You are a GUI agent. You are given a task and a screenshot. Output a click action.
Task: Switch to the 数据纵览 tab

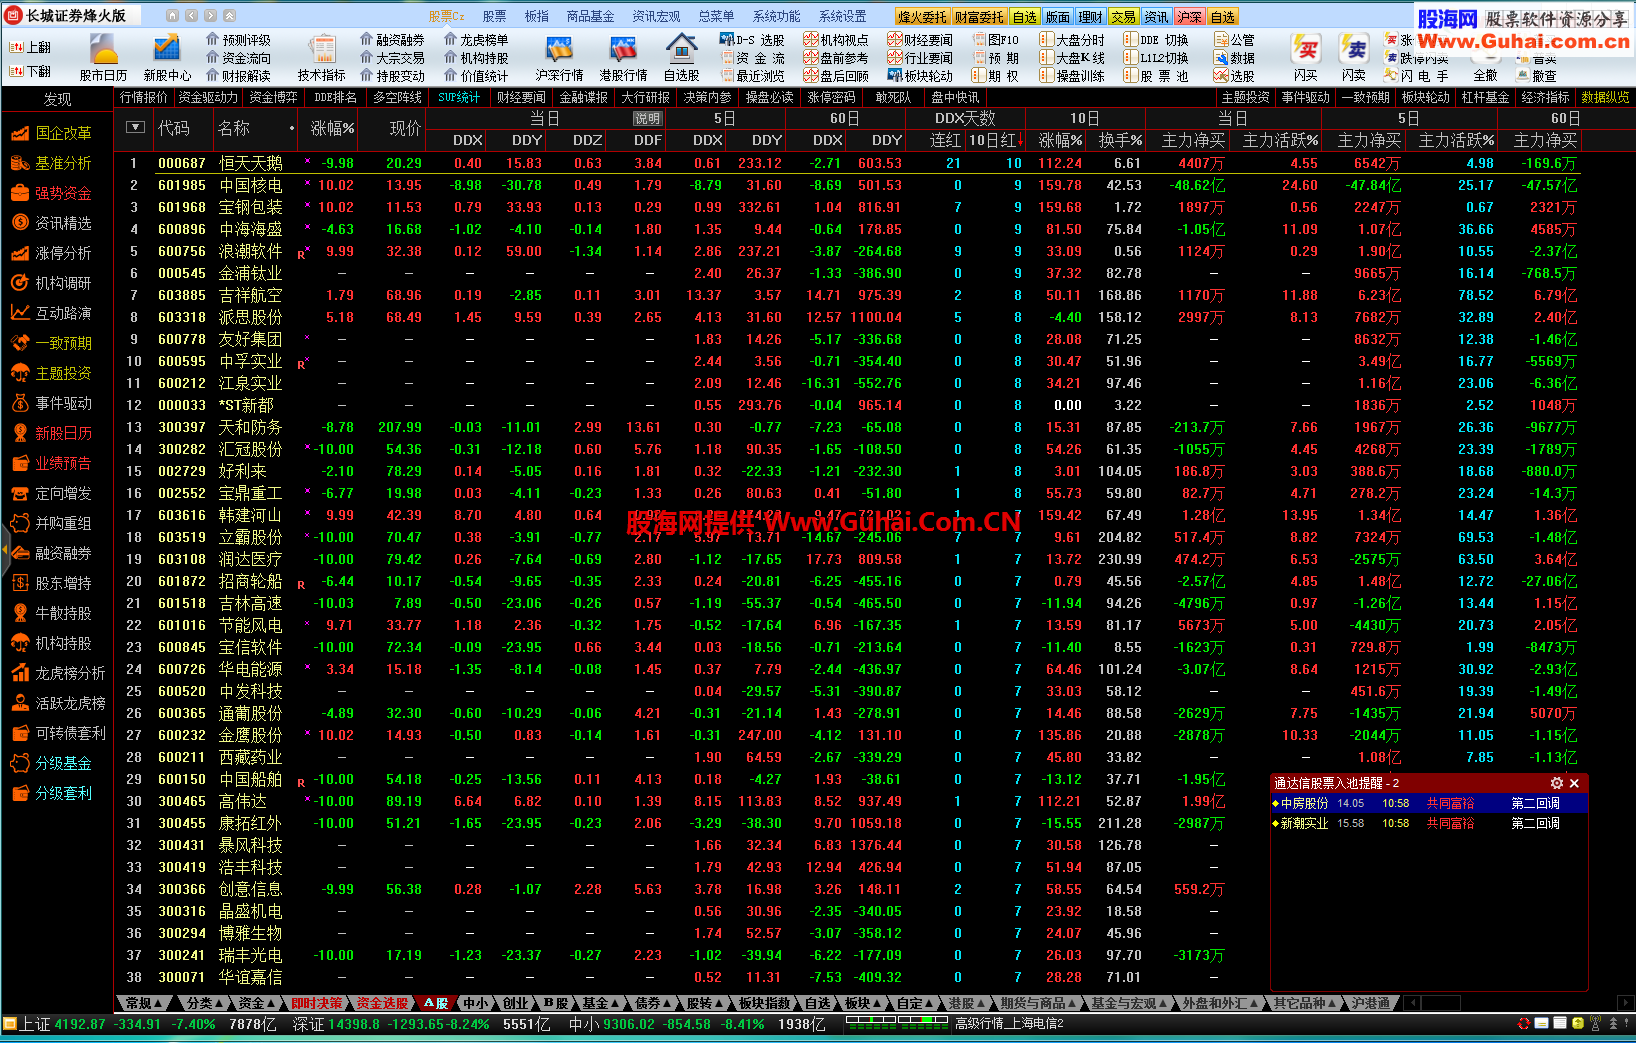coord(1605,97)
